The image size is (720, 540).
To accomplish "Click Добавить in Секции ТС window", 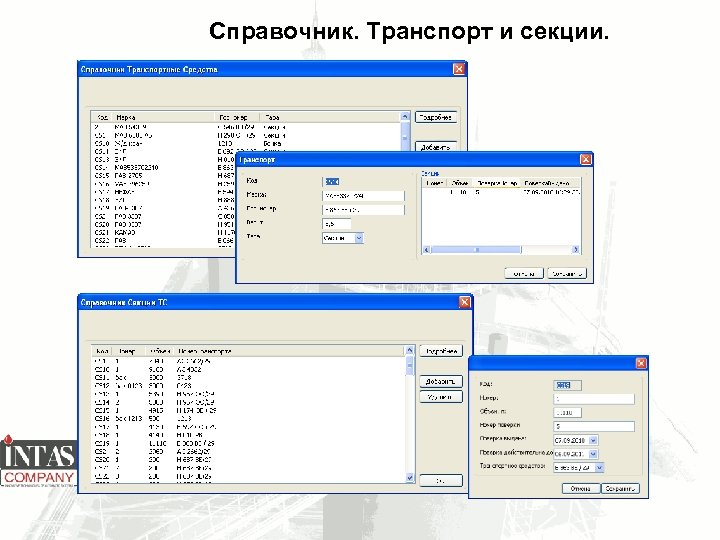I will click(441, 381).
